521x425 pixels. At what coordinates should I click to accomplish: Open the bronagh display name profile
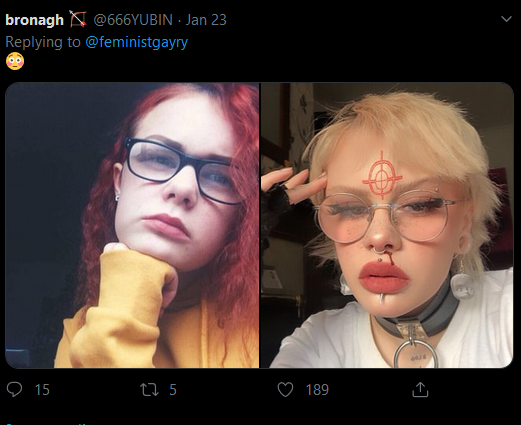(x=34, y=20)
